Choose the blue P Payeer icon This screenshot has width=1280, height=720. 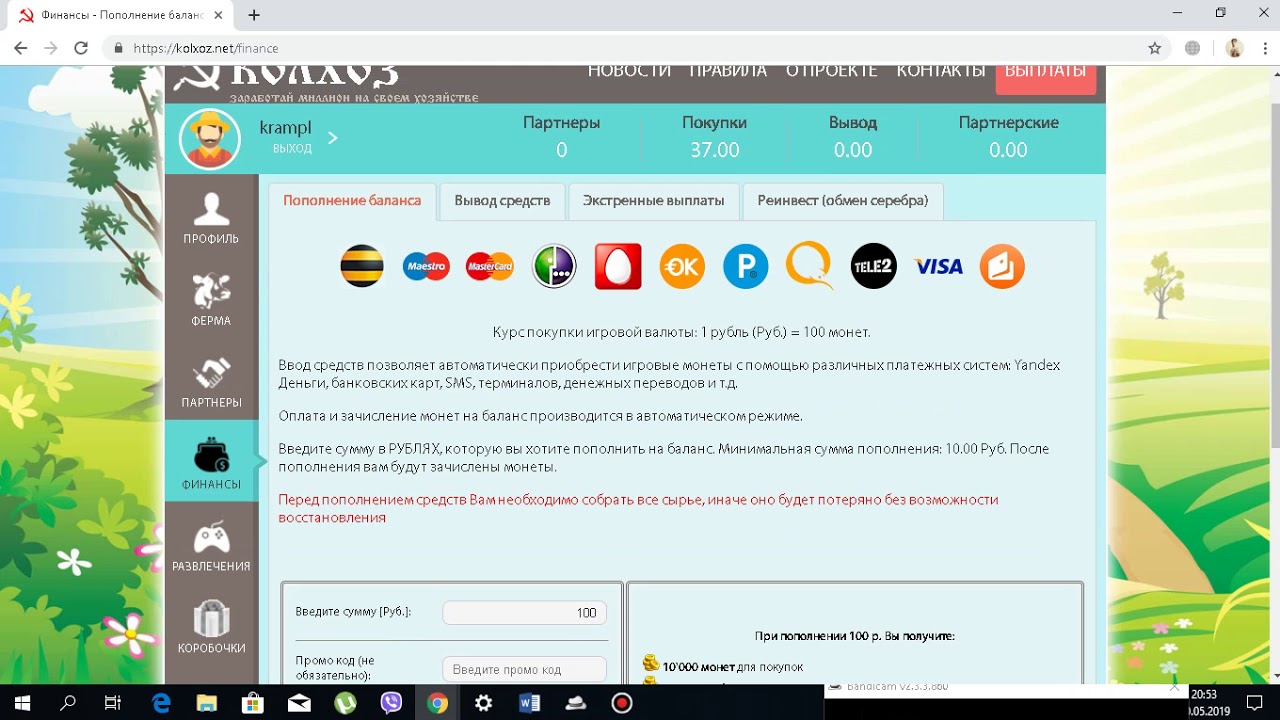746,266
